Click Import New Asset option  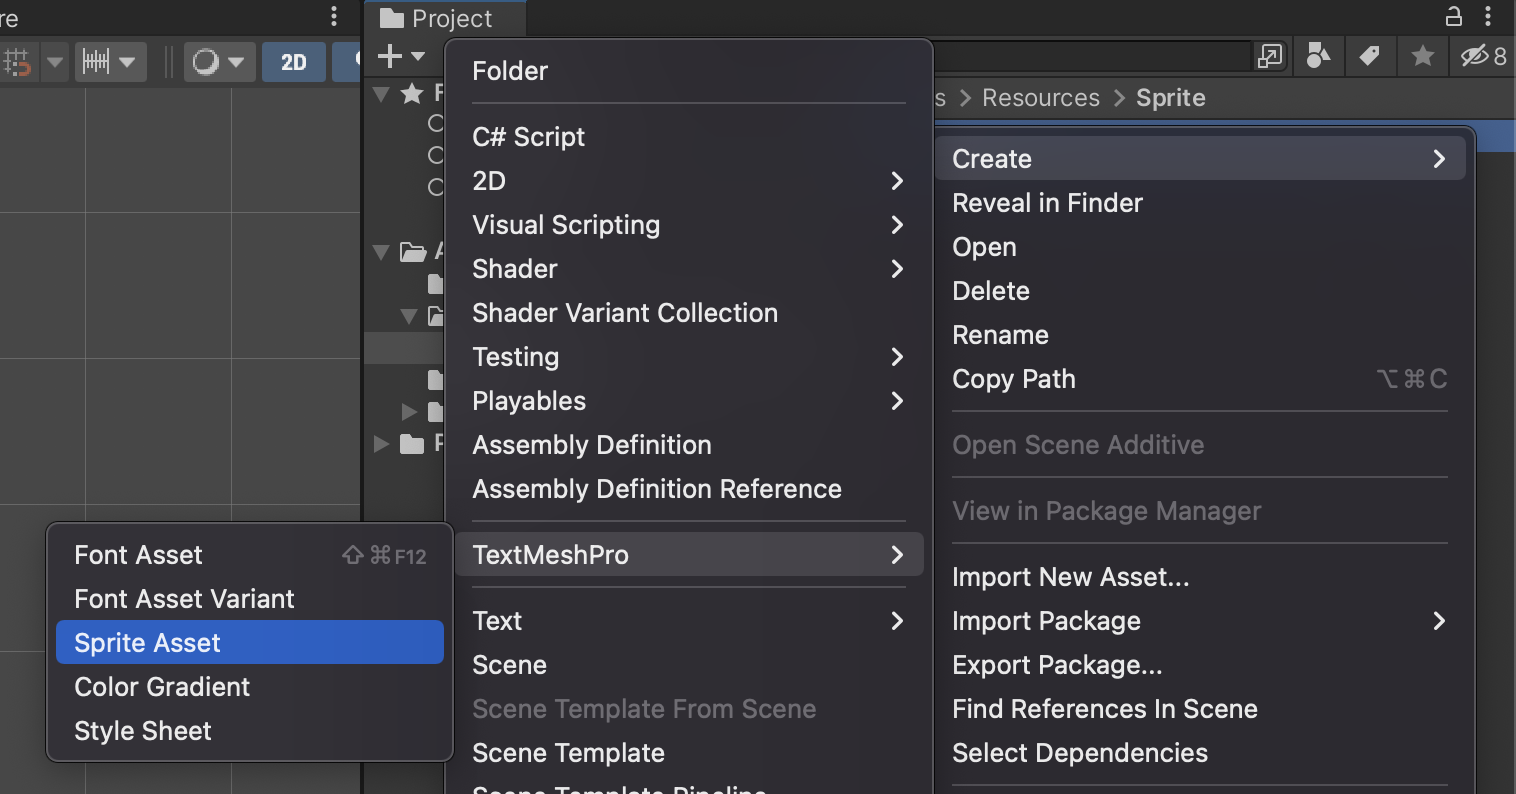(x=1070, y=576)
